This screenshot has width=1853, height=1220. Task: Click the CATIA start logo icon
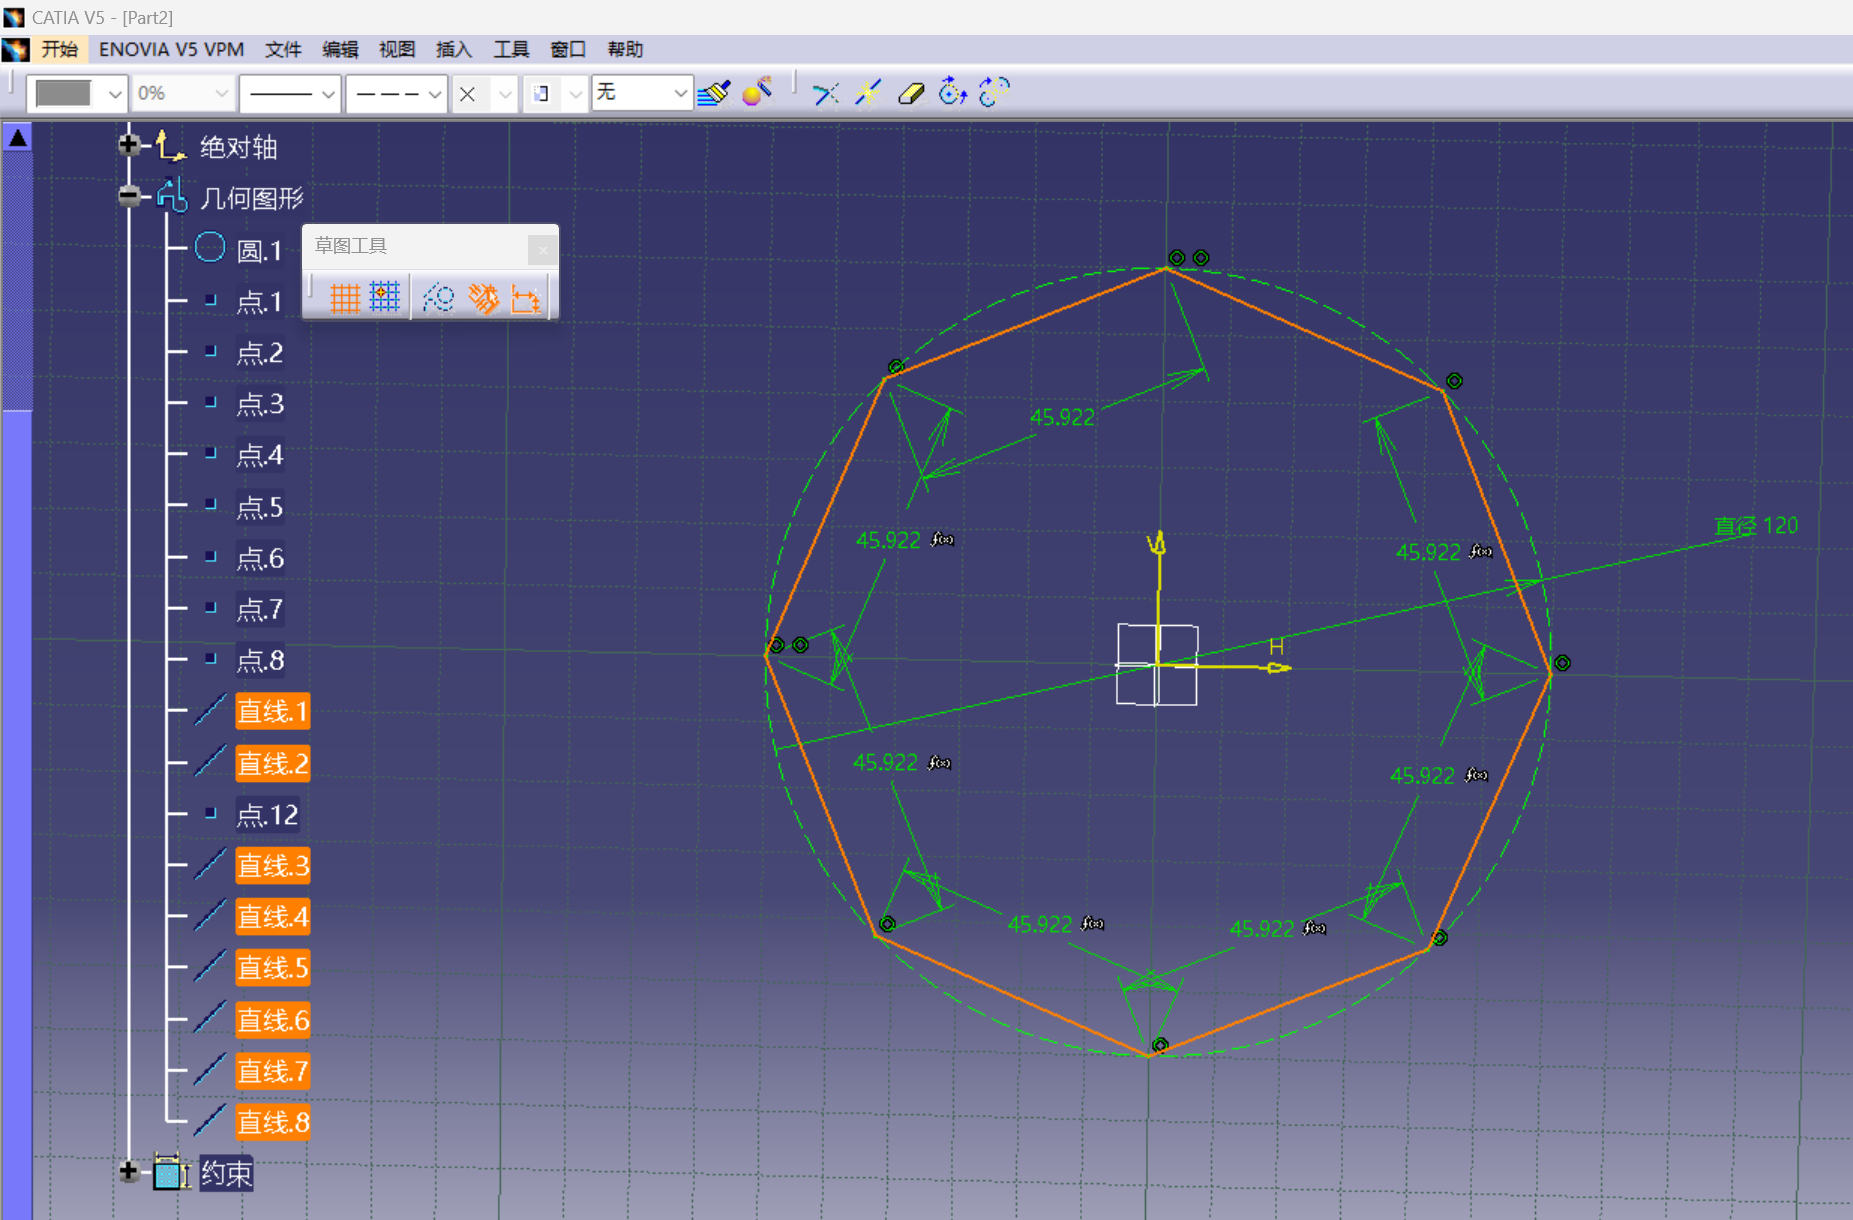(16, 49)
